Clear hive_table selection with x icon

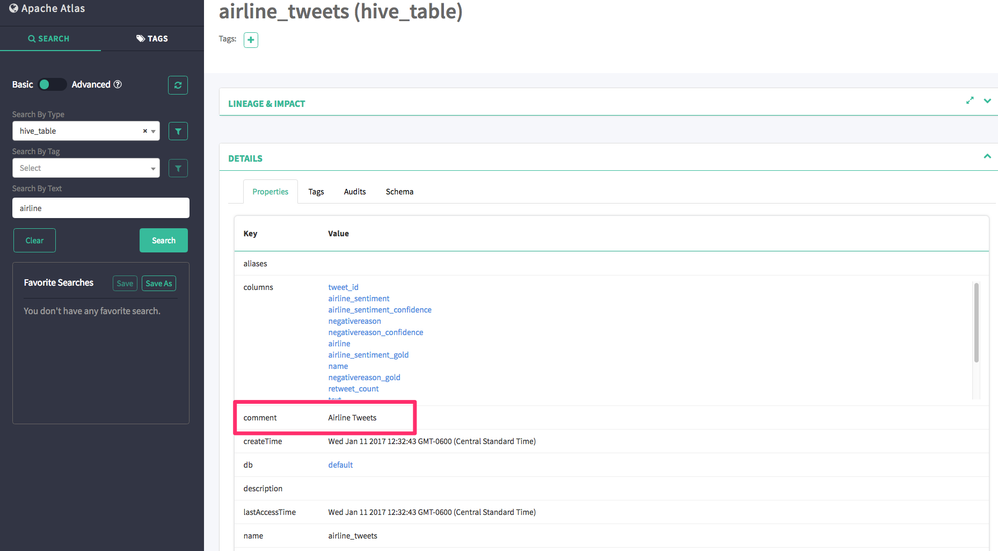click(x=145, y=131)
